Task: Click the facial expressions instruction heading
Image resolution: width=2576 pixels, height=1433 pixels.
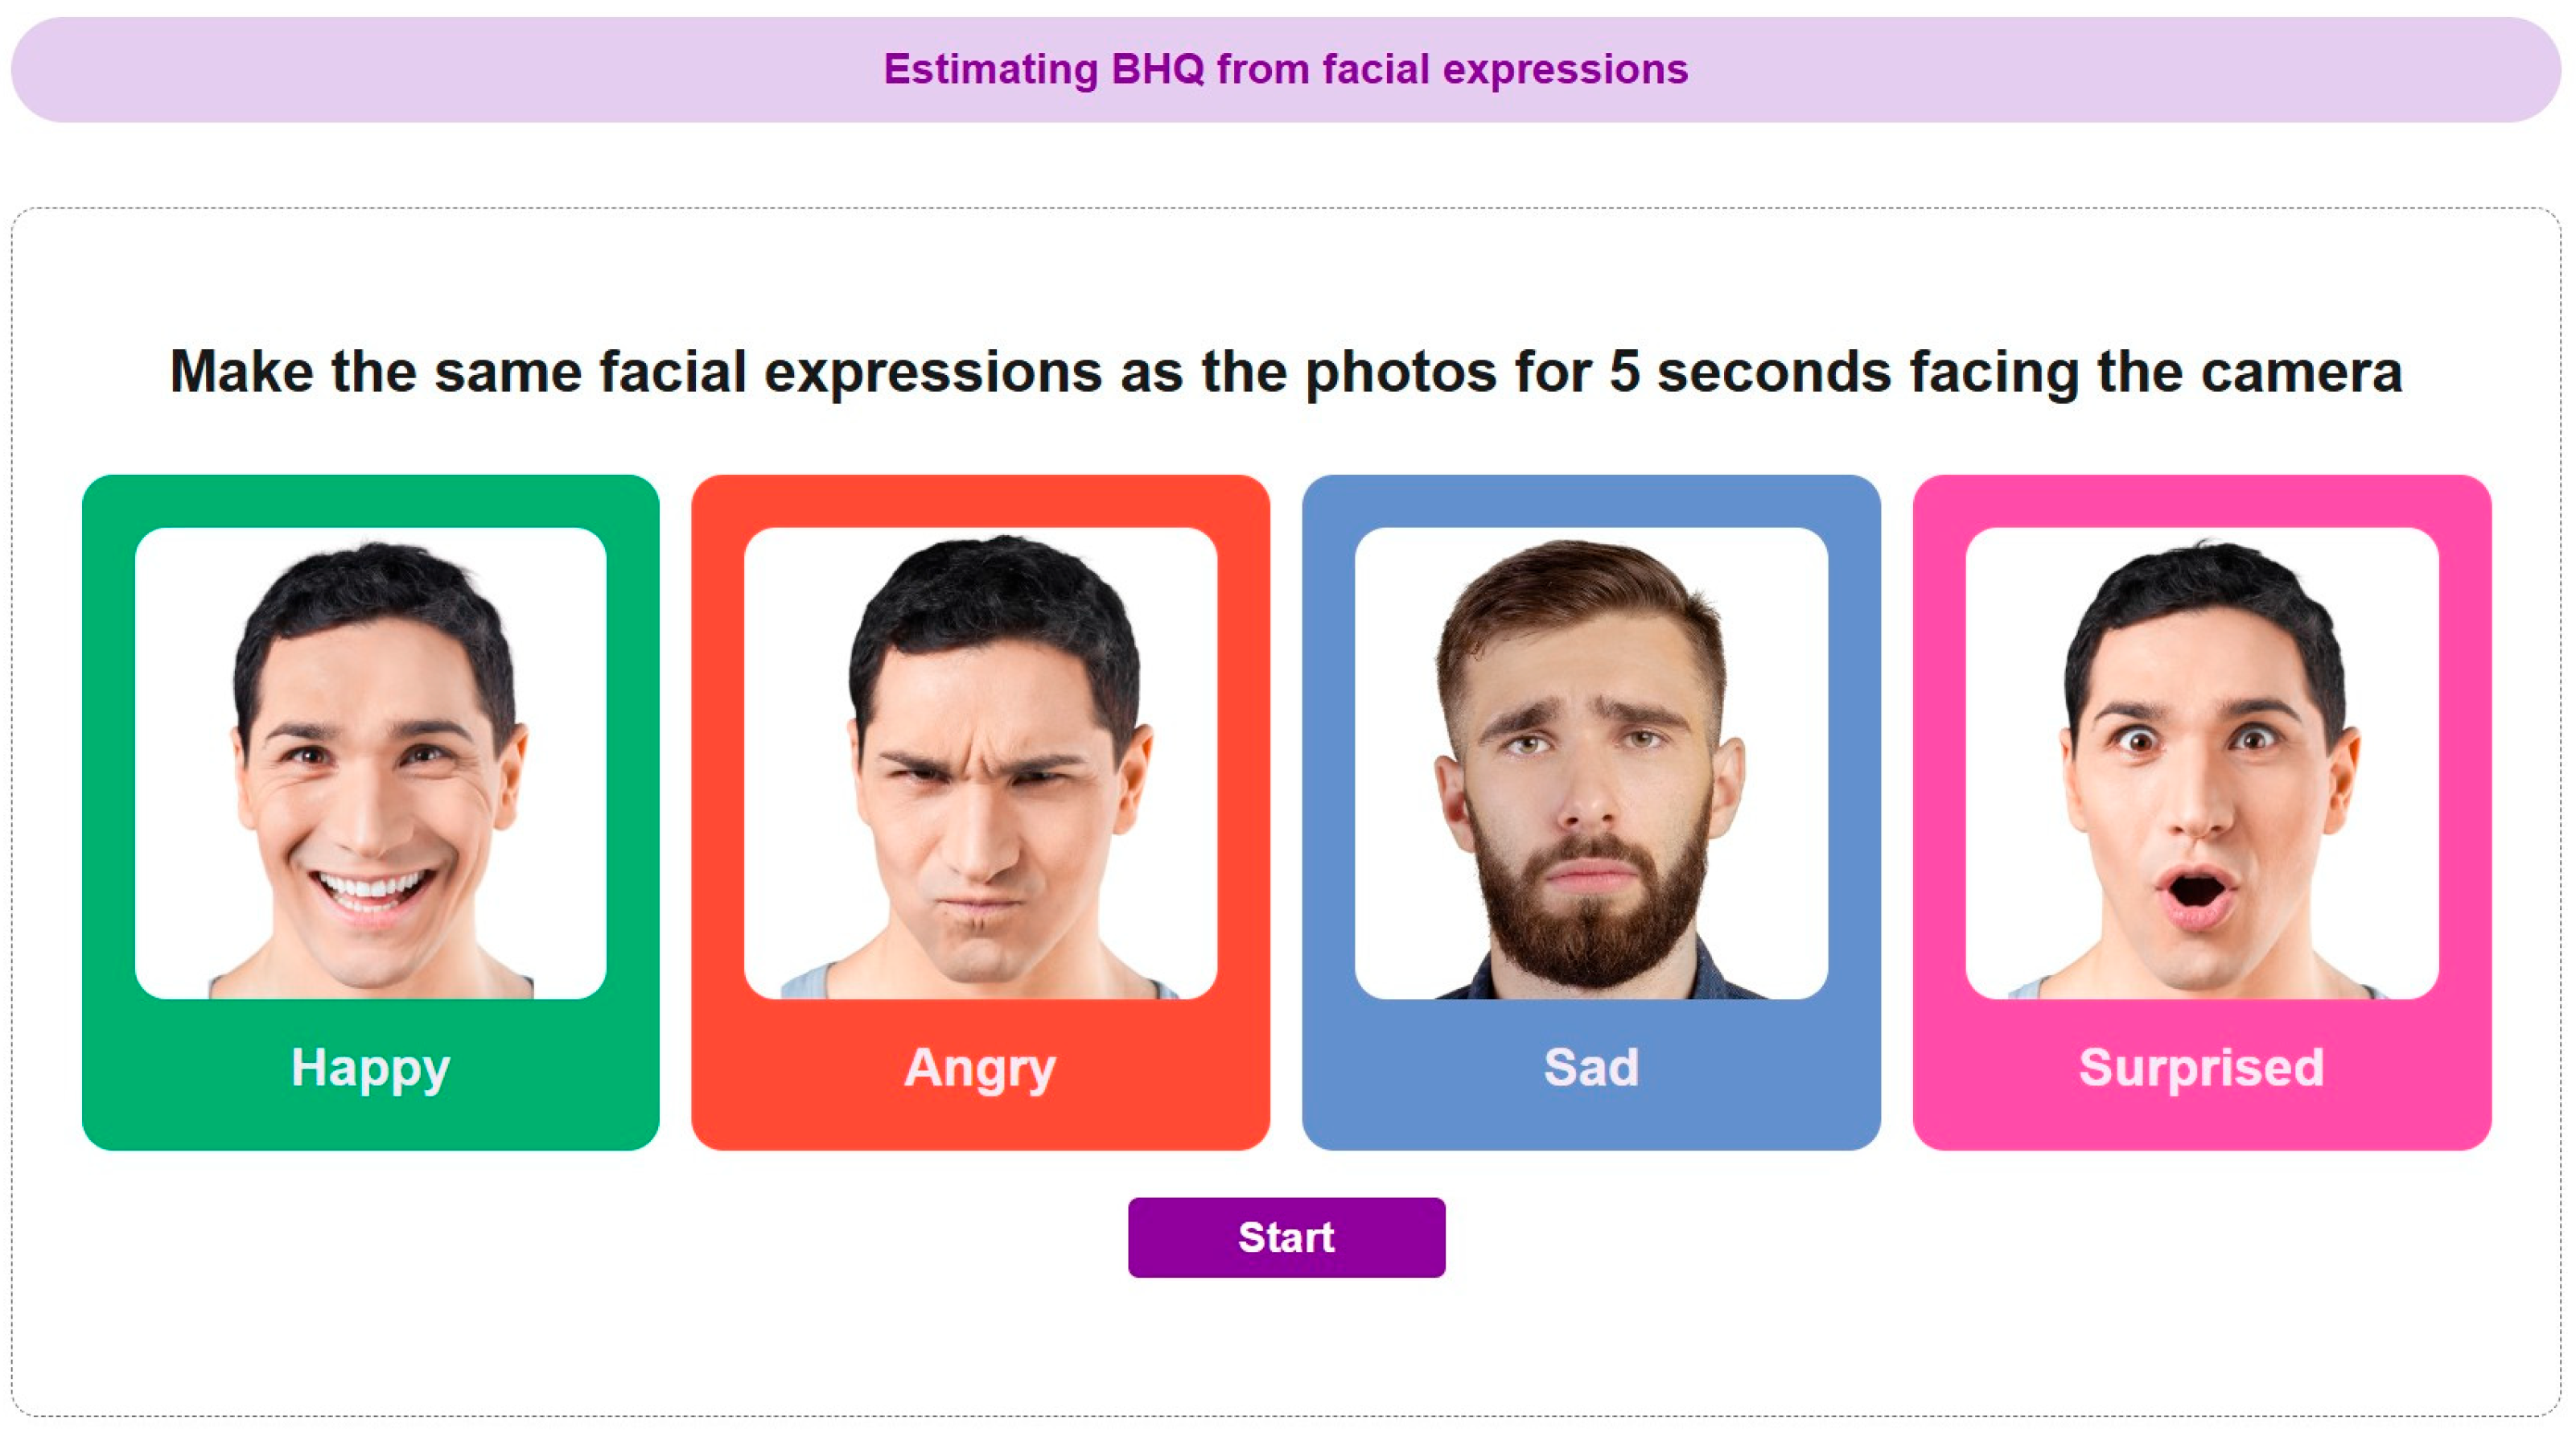Action: point(1286,371)
